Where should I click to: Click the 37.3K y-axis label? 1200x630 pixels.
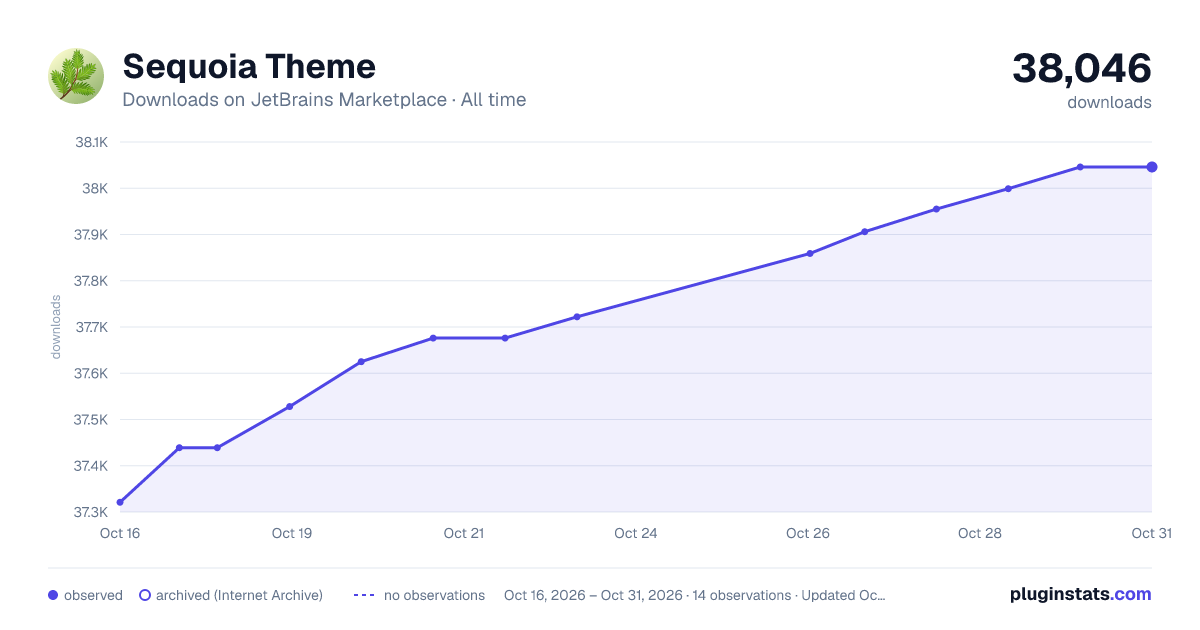tap(91, 512)
